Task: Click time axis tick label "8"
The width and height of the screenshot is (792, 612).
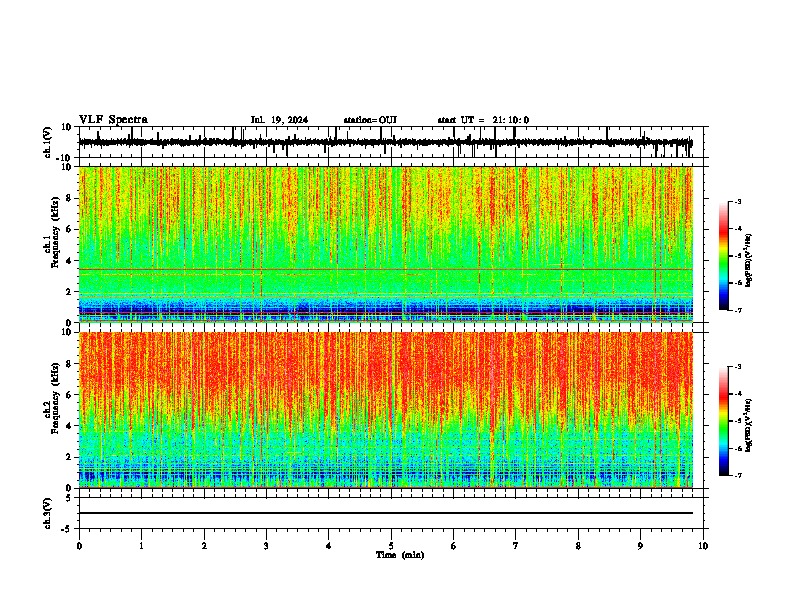Action: pos(578,546)
